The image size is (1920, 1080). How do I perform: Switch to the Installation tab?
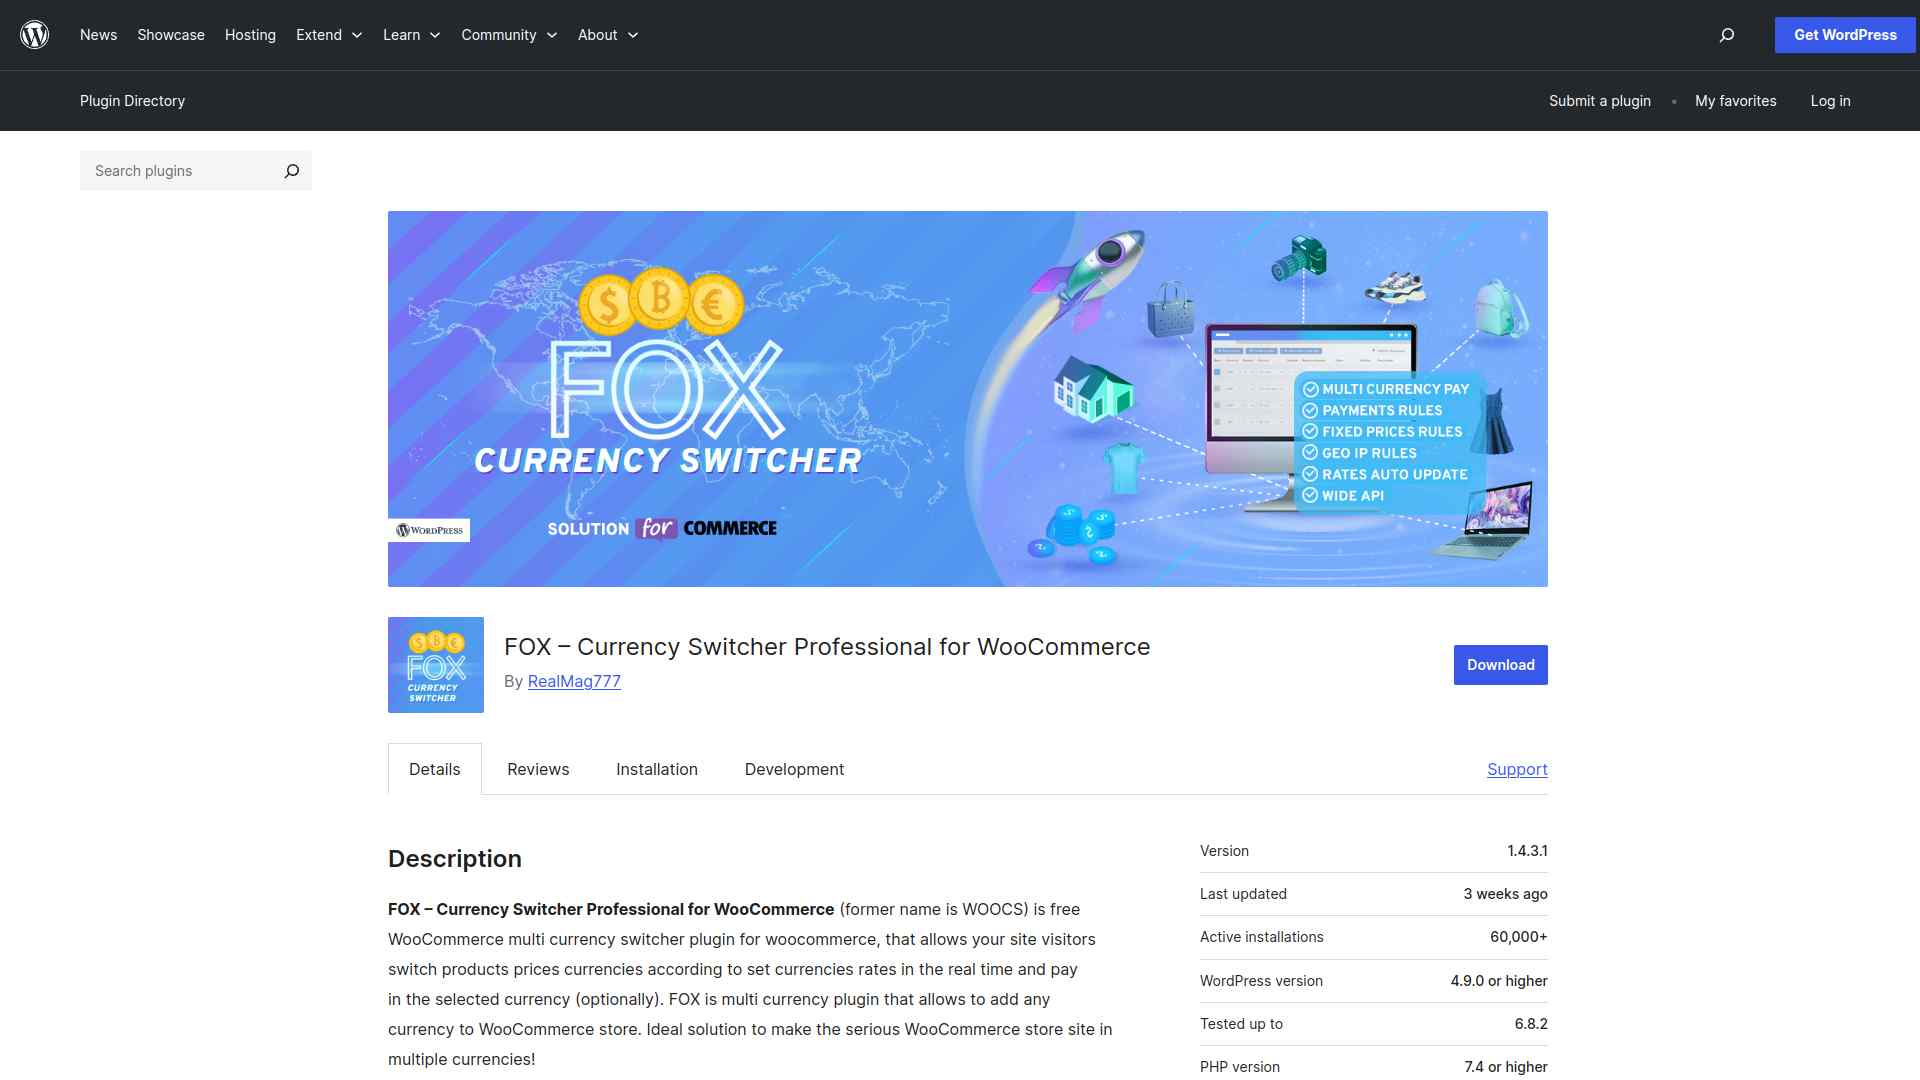pos(657,769)
